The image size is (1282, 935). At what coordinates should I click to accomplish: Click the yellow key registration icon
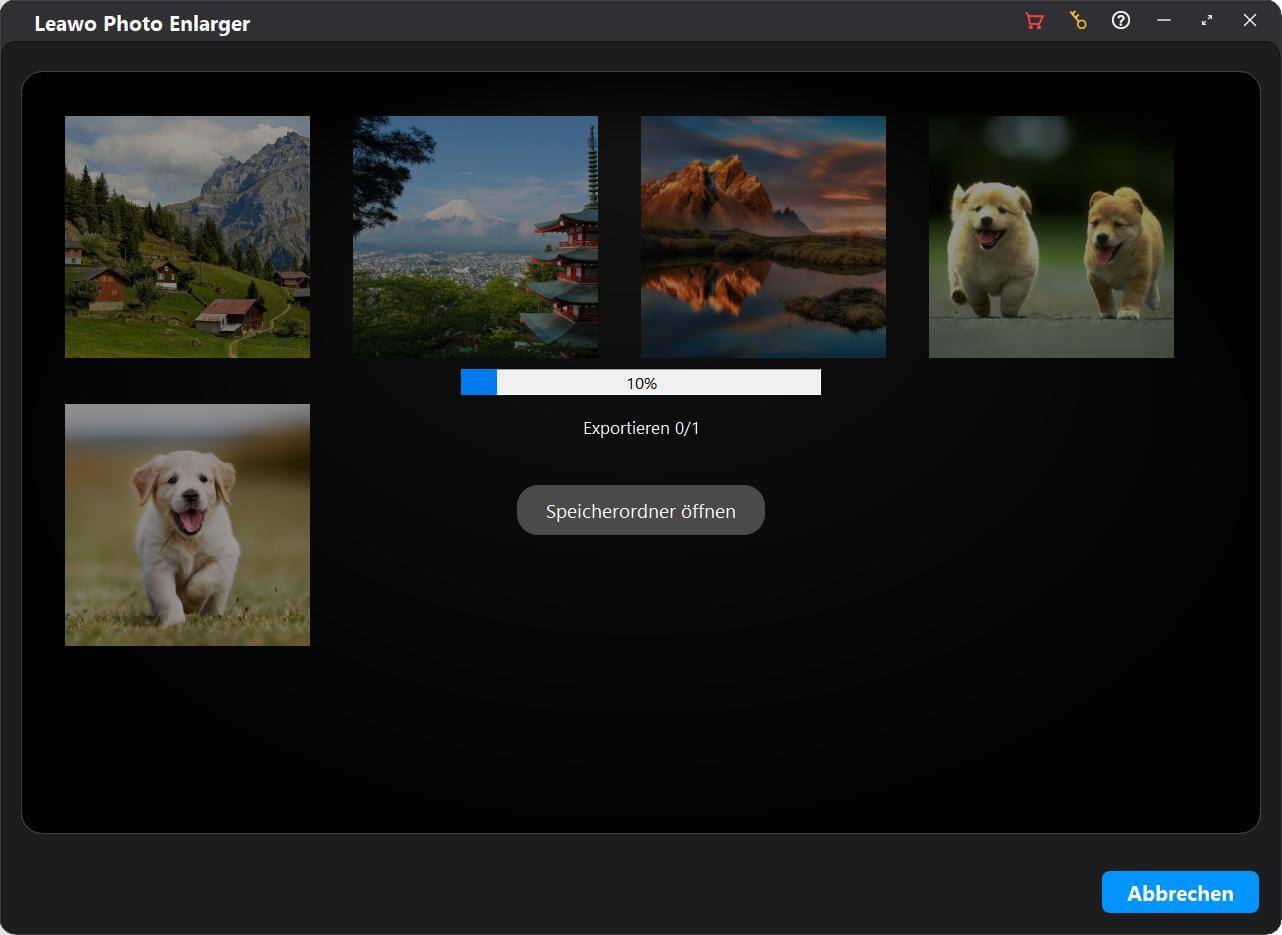[1078, 21]
